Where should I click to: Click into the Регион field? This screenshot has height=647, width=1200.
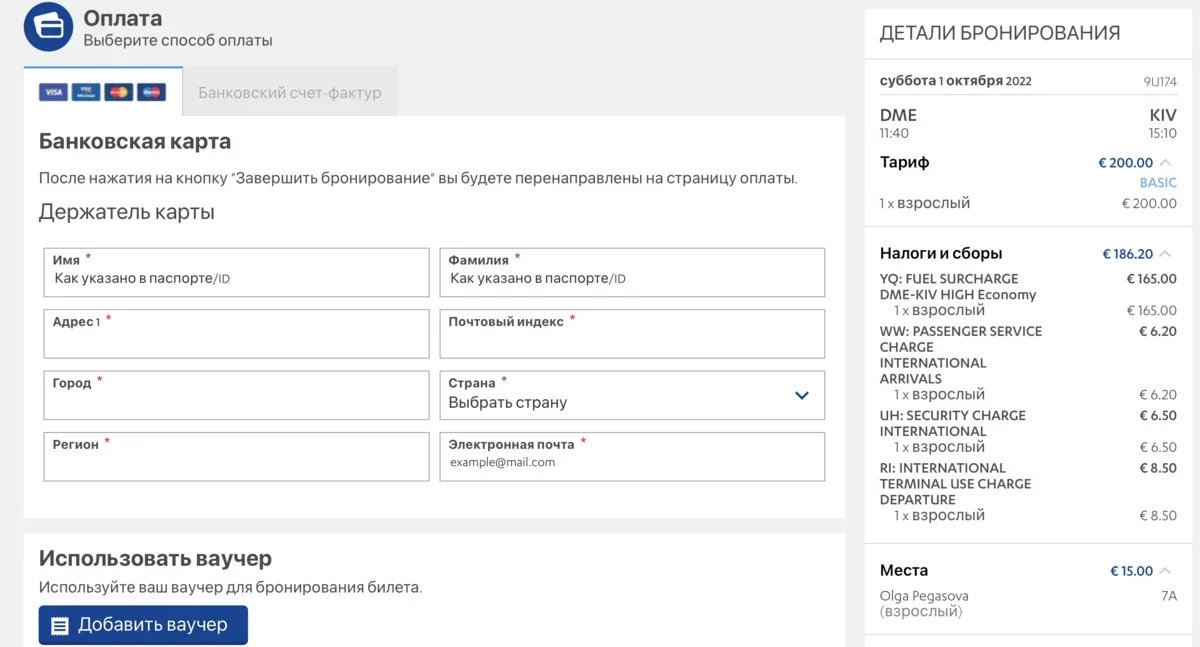(x=236, y=464)
